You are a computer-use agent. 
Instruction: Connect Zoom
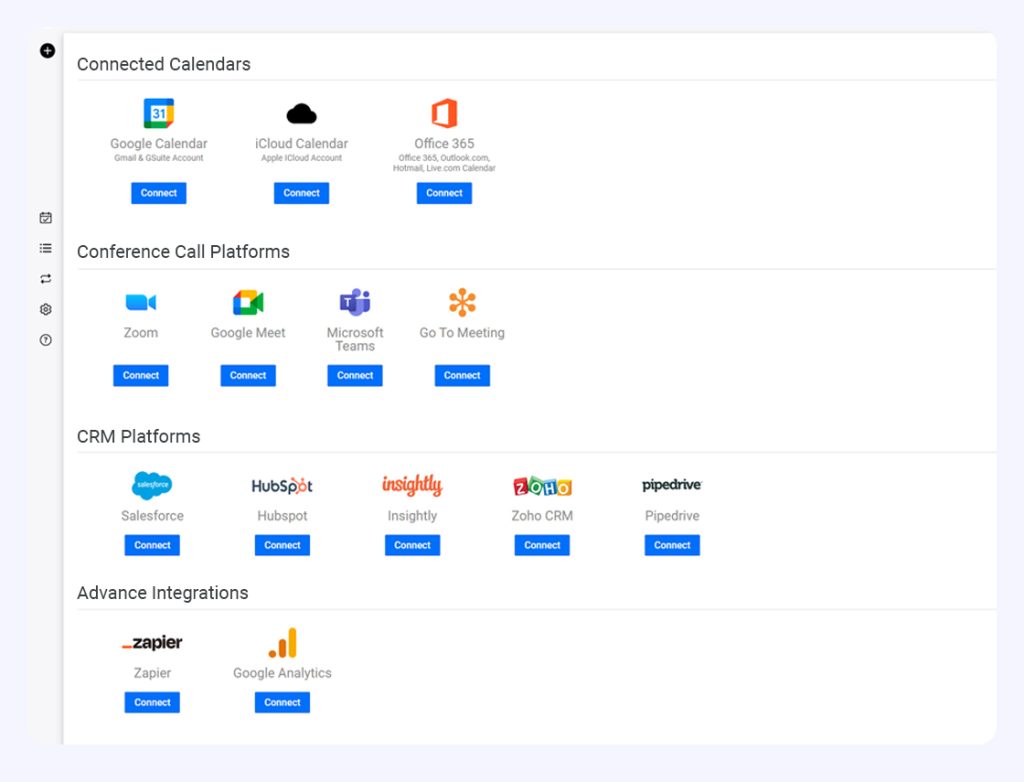pyautogui.click(x=141, y=375)
